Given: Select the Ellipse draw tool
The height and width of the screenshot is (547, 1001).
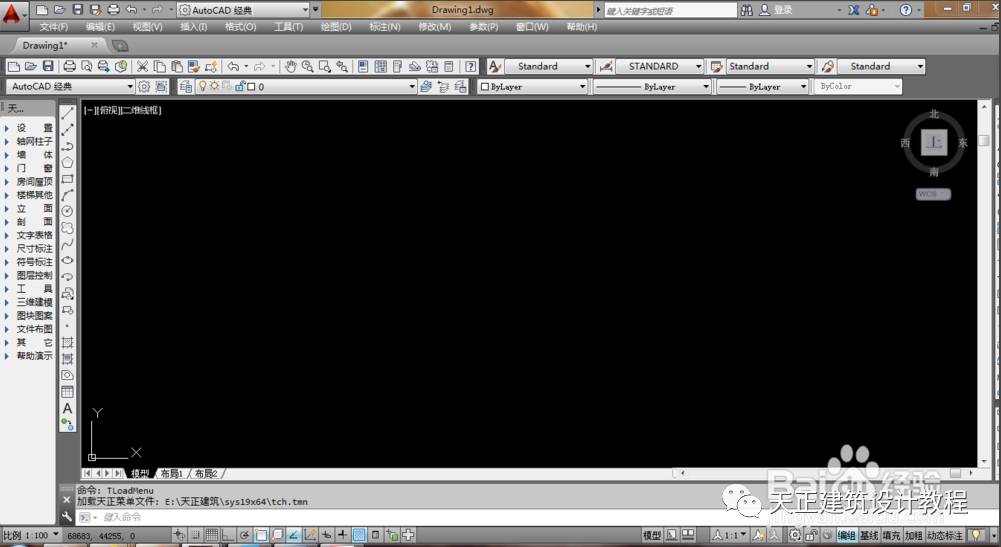Looking at the screenshot, I should [x=68, y=260].
